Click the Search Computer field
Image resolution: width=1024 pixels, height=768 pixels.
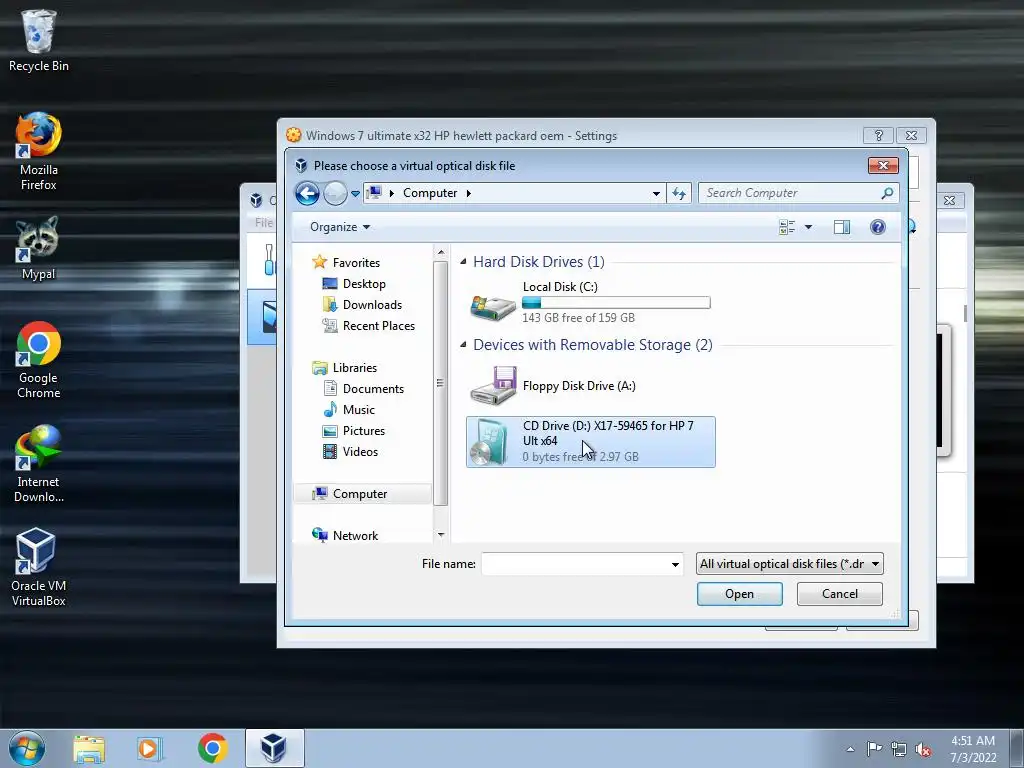[790, 193]
